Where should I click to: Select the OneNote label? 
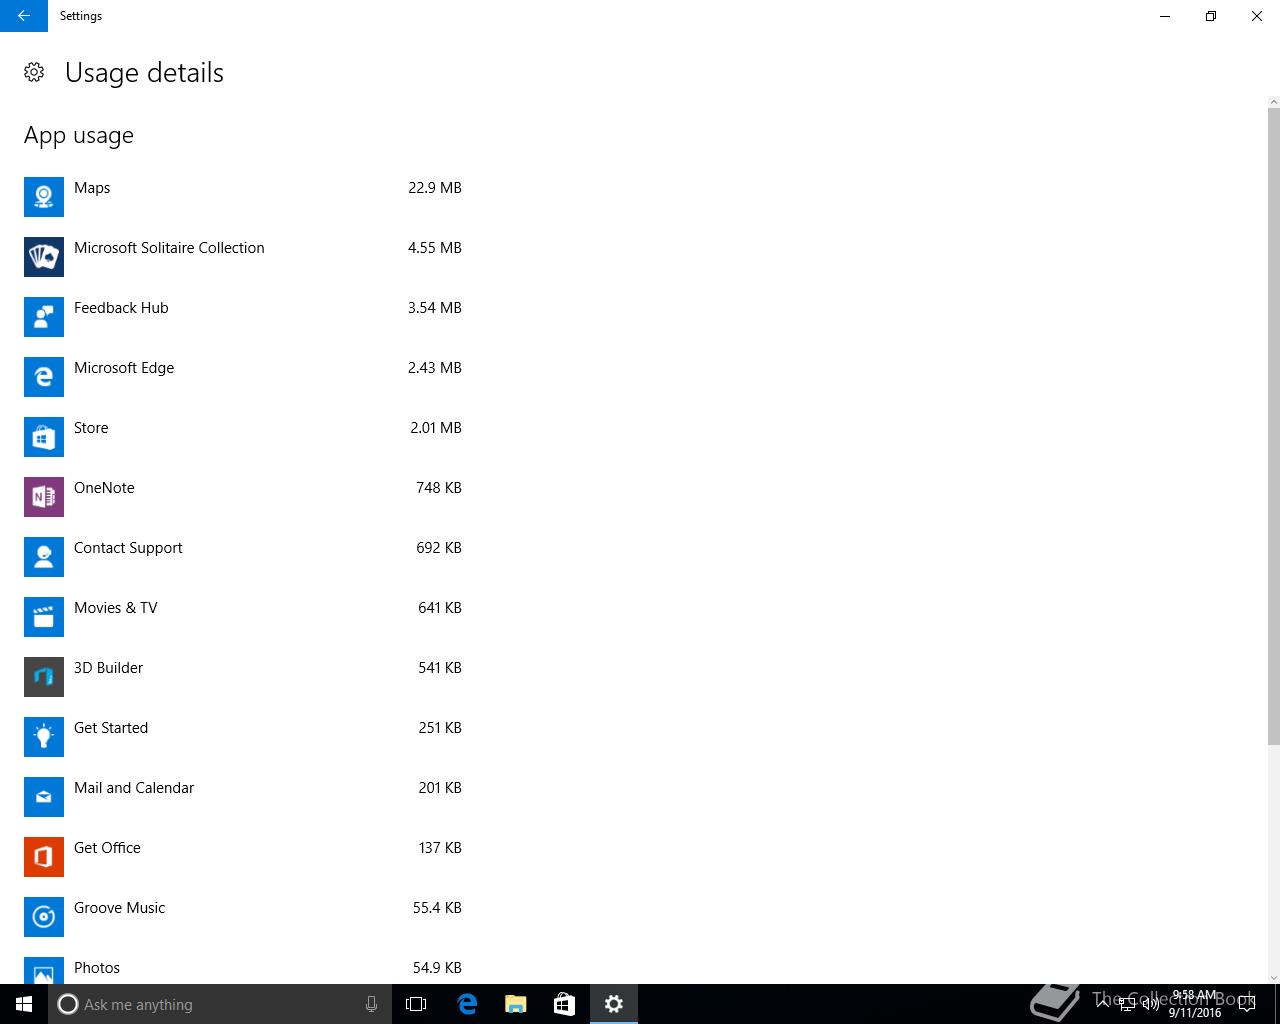pos(104,488)
